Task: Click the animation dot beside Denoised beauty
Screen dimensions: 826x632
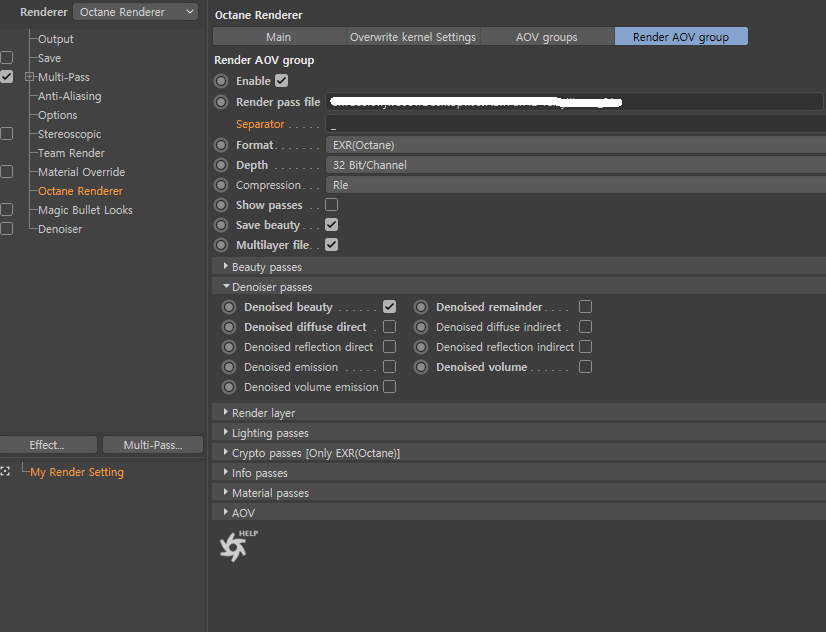Action: (229, 307)
